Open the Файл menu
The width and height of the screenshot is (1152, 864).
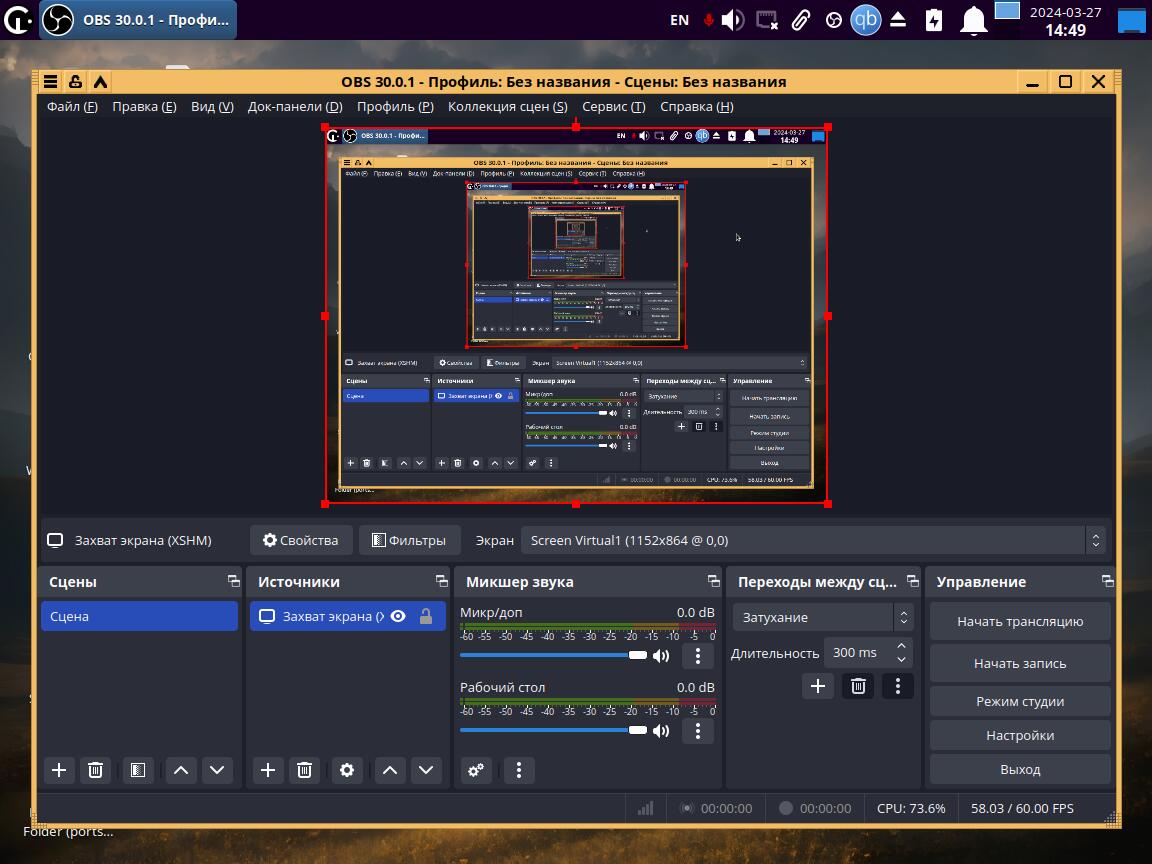(72, 107)
